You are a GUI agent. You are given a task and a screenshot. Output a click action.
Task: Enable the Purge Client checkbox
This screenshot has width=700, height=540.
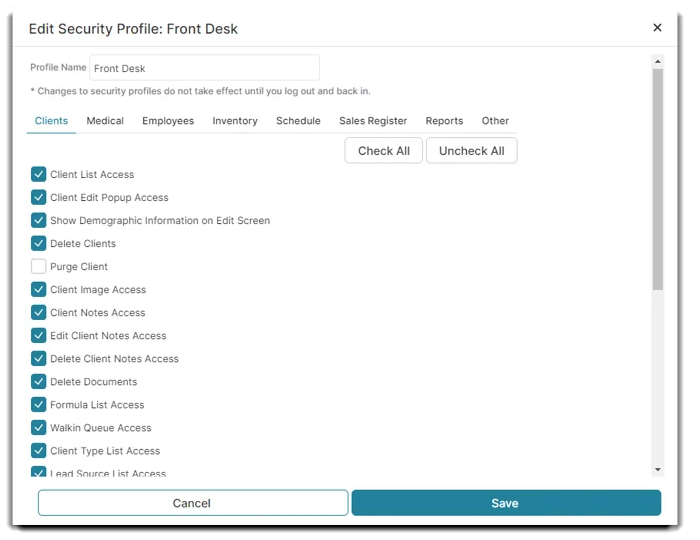(x=39, y=267)
